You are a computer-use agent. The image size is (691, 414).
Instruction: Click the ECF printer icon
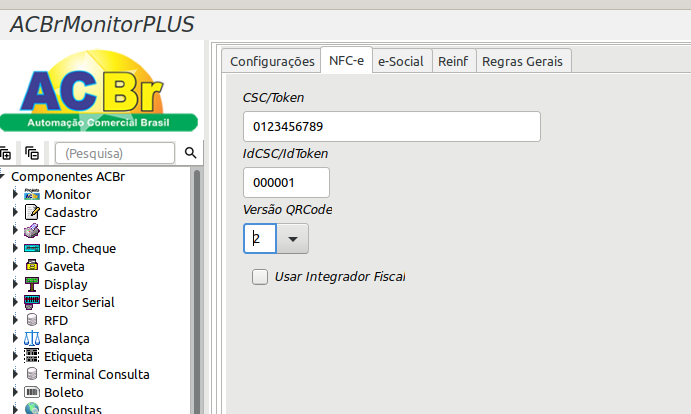[32, 231]
